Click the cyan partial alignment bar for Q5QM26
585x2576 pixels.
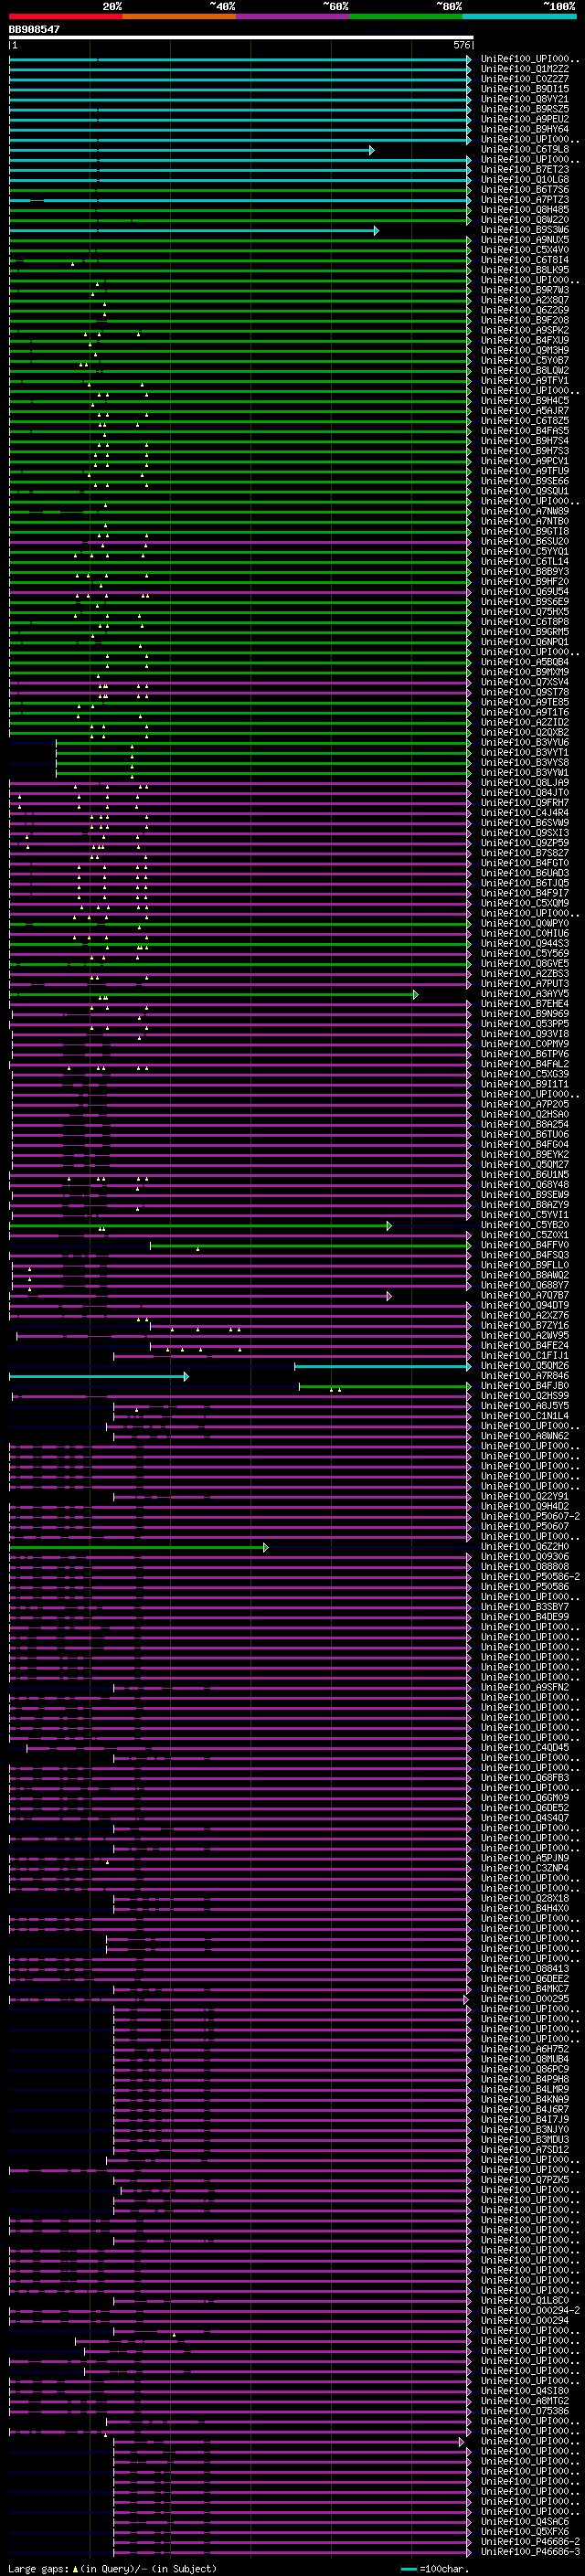click(382, 1366)
